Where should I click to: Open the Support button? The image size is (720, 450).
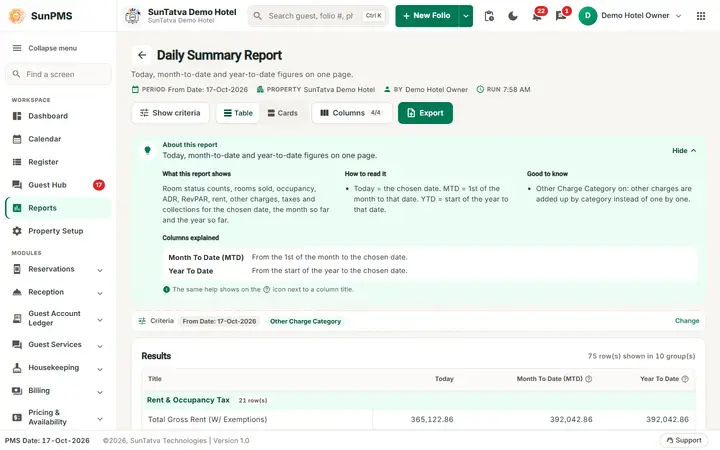click(x=684, y=440)
